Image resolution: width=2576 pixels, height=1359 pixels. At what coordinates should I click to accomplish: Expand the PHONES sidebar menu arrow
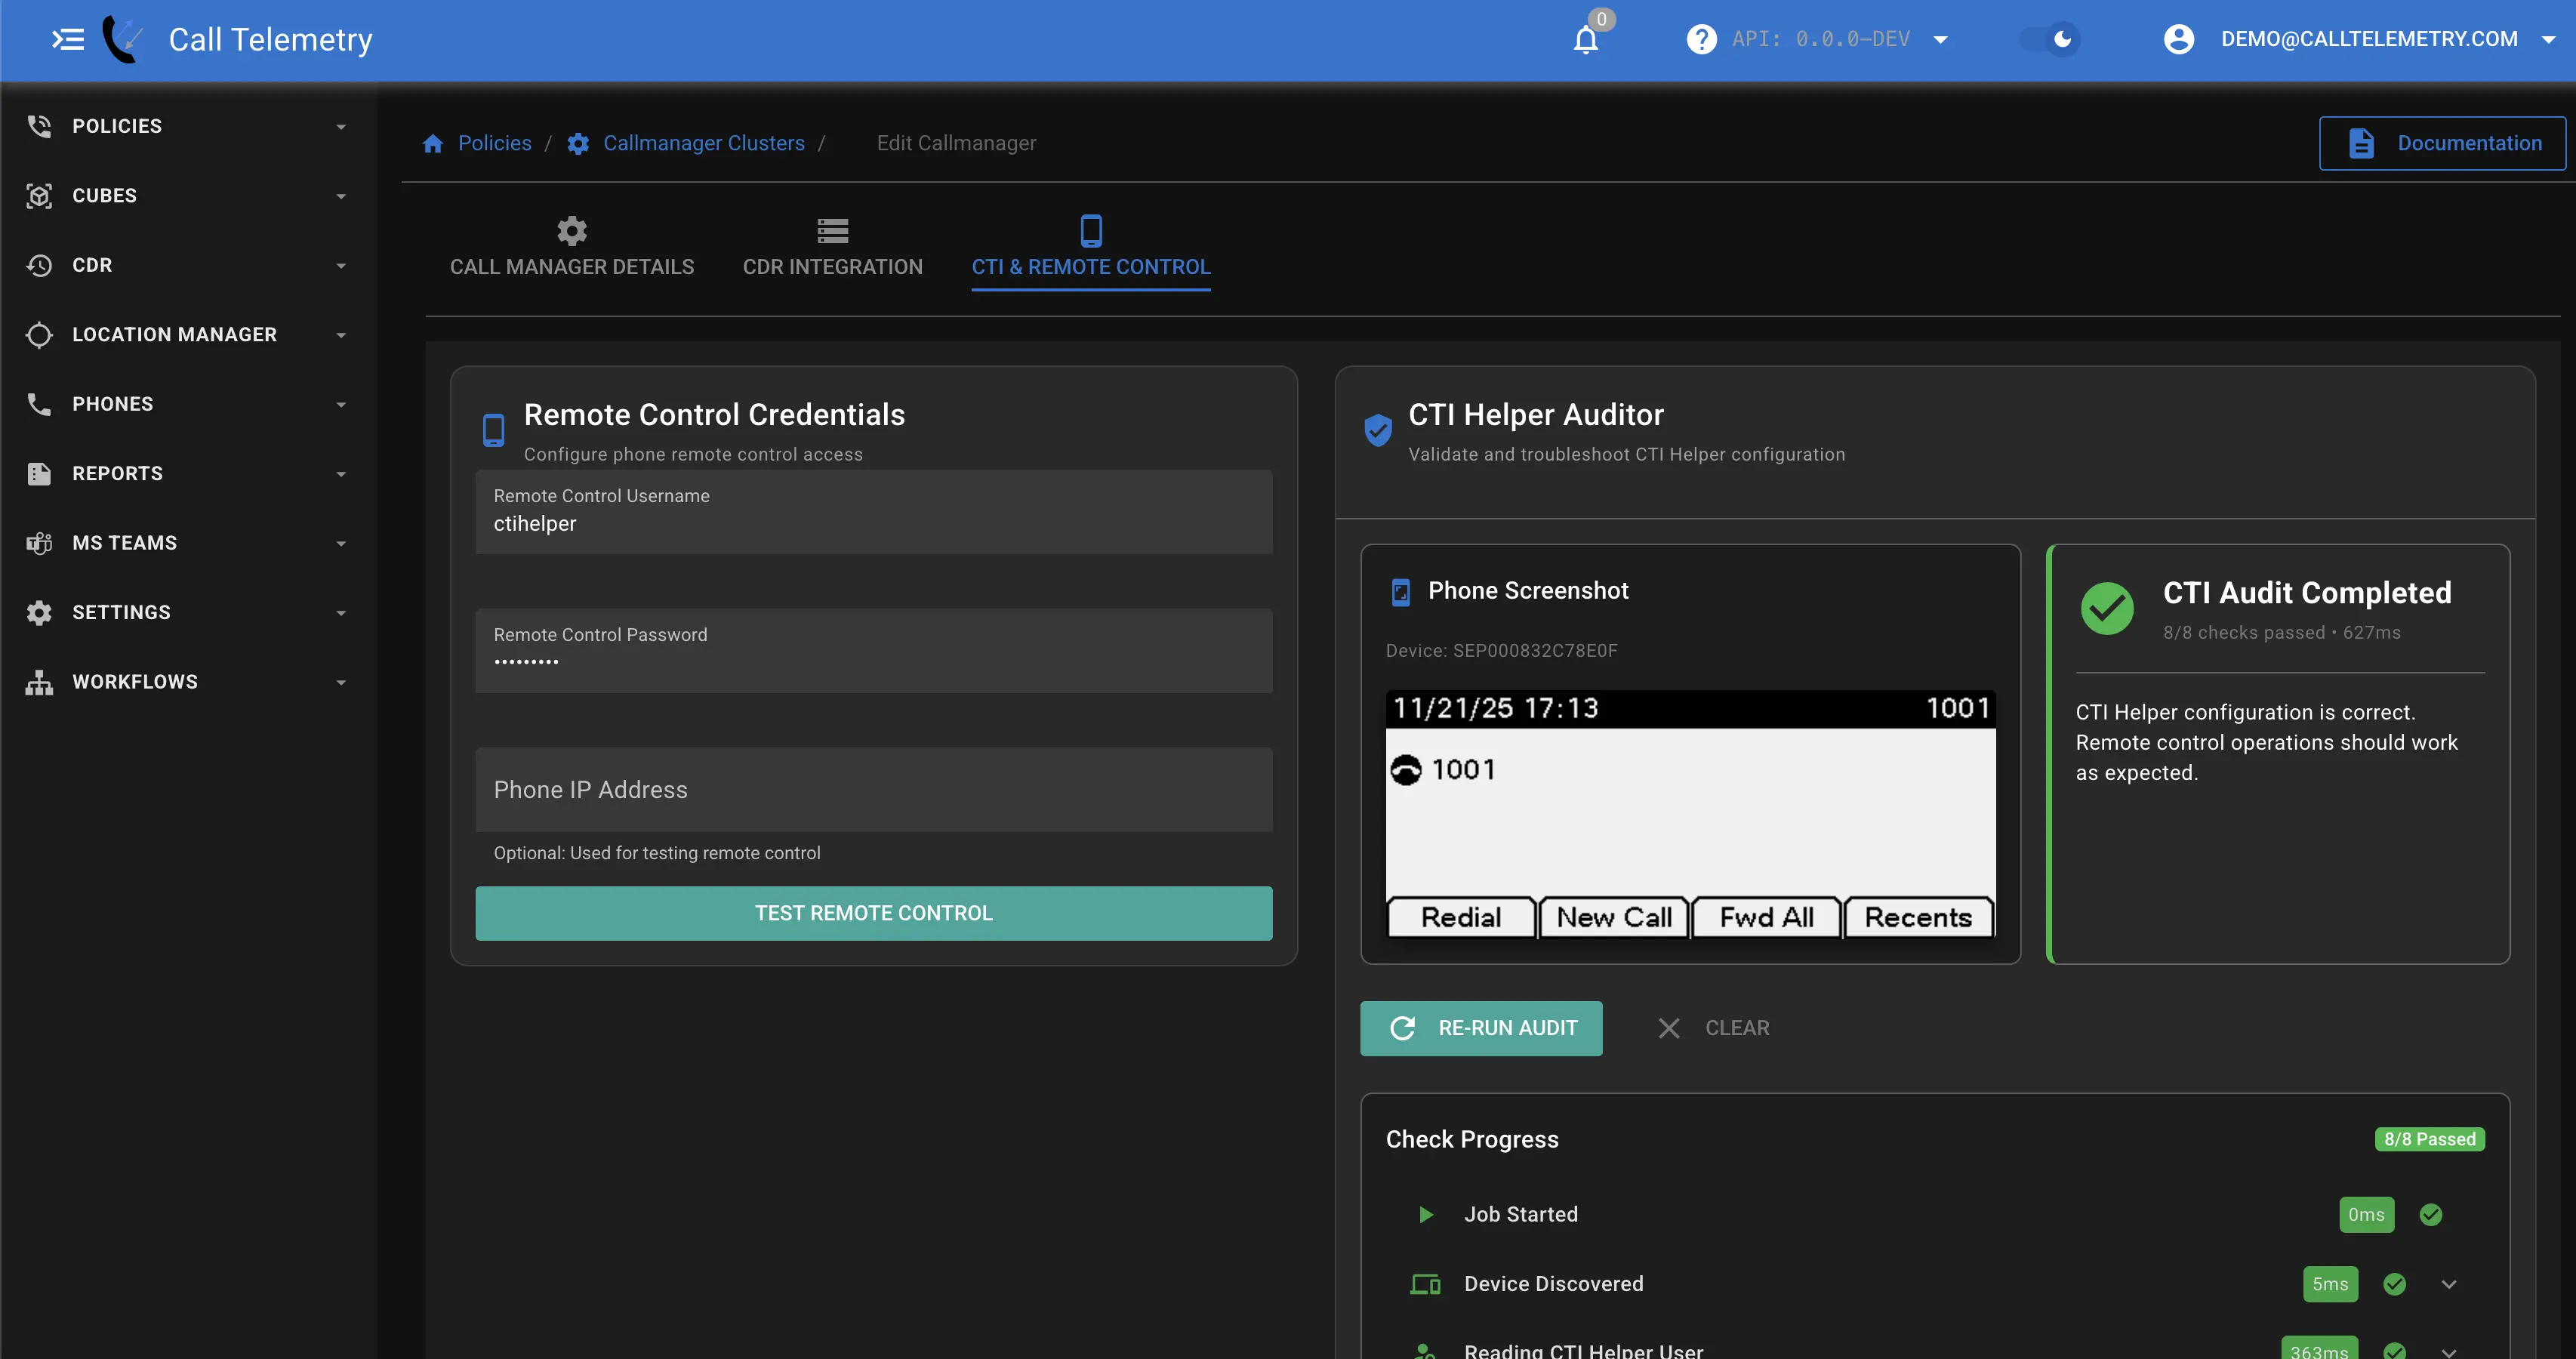coord(341,405)
